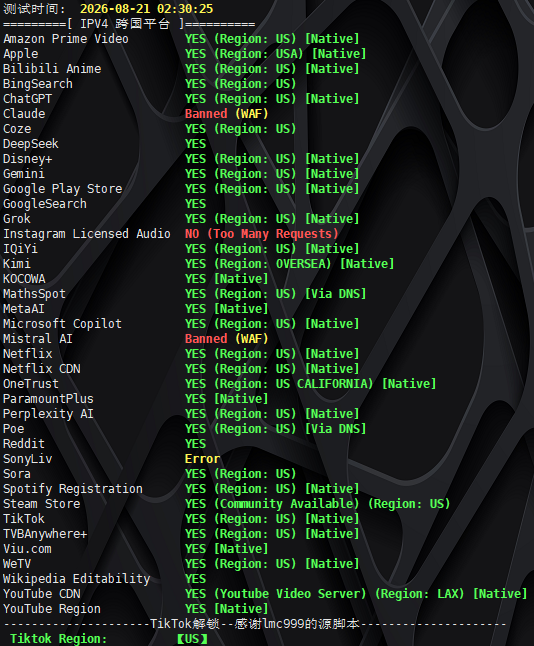Image resolution: width=534 pixels, height=646 pixels.
Task: Click the 'Spotify Registration' label
Action: (x=73, y=489)
